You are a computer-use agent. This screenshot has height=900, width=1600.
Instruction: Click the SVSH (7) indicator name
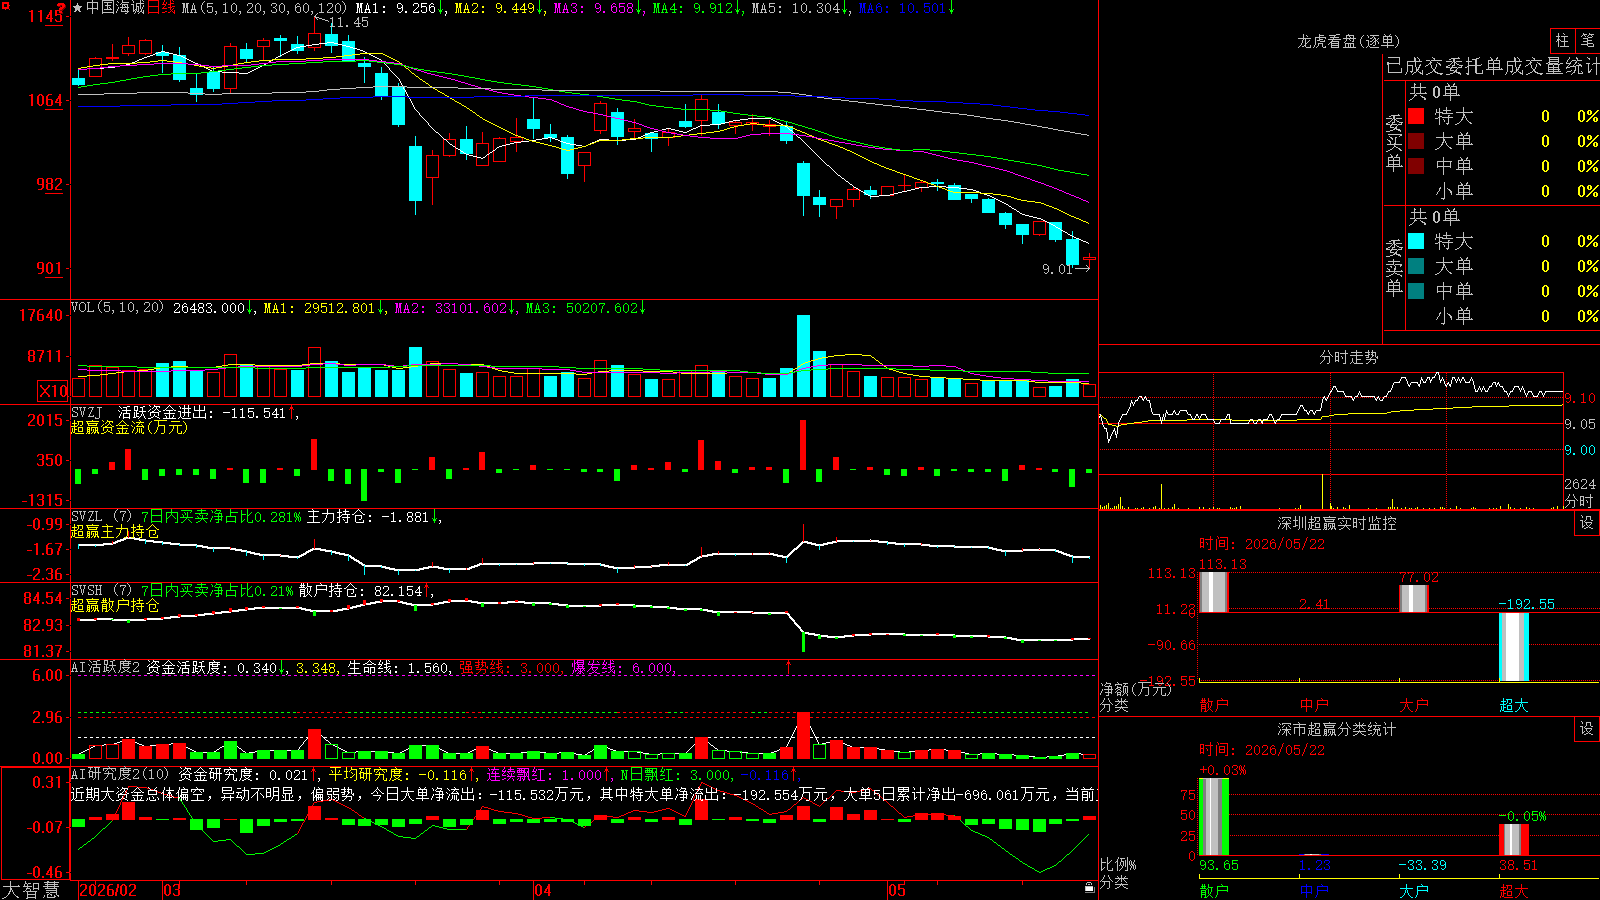coord(101,591)
